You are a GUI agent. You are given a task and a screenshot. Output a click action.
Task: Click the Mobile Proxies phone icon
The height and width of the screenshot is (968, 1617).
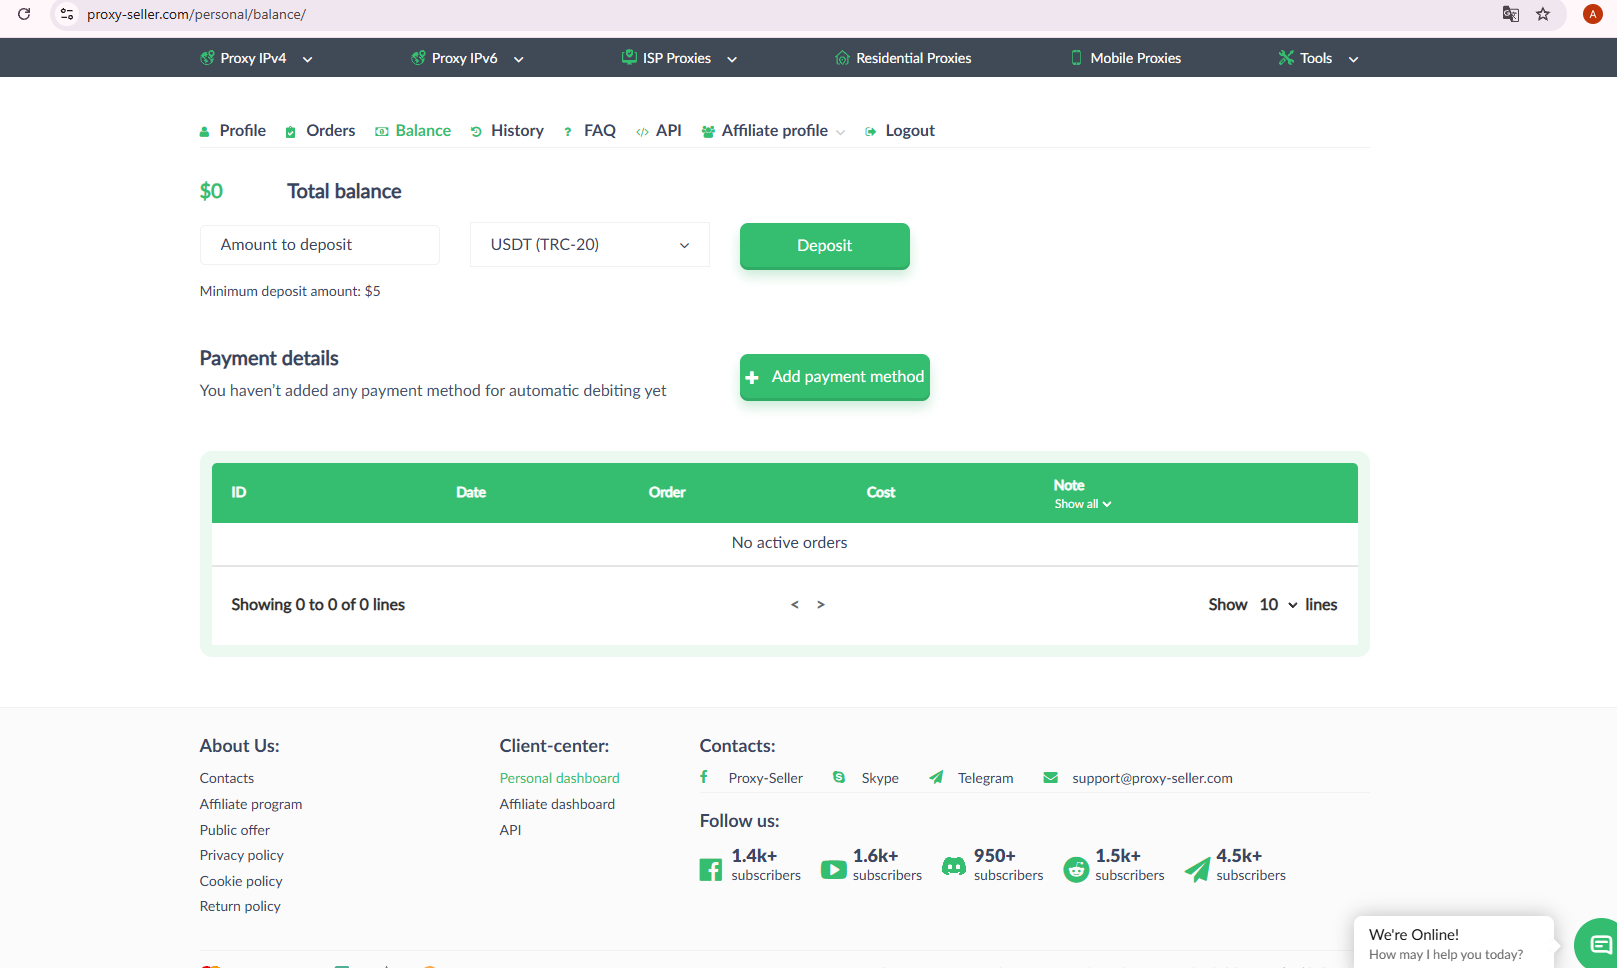(1076, 58)
